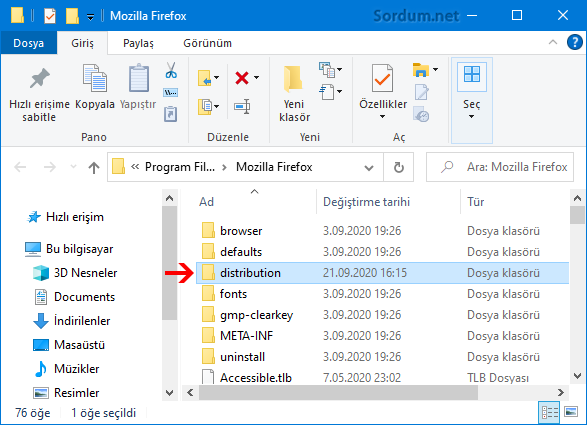Go up one folder level

click(x=94, y=167)
